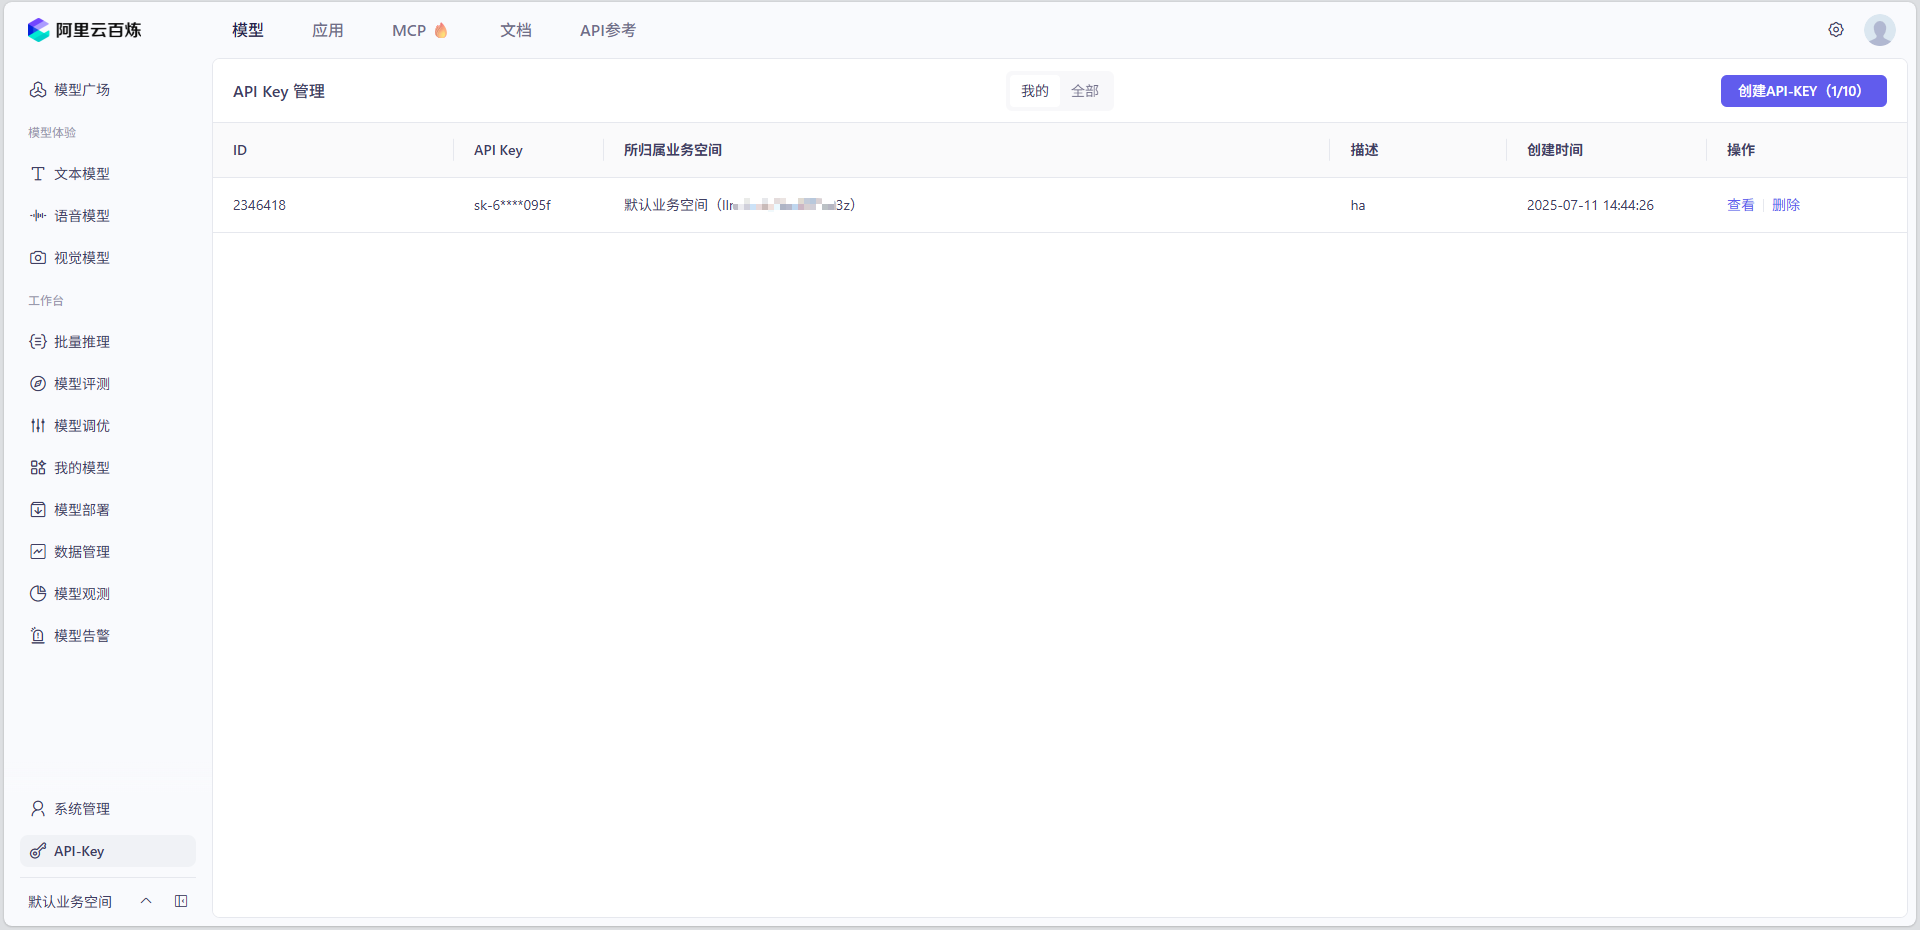This screenshot has width=1920, height=930.
Task: Open the 模型评测 section
Action: (x=81, y=383)
